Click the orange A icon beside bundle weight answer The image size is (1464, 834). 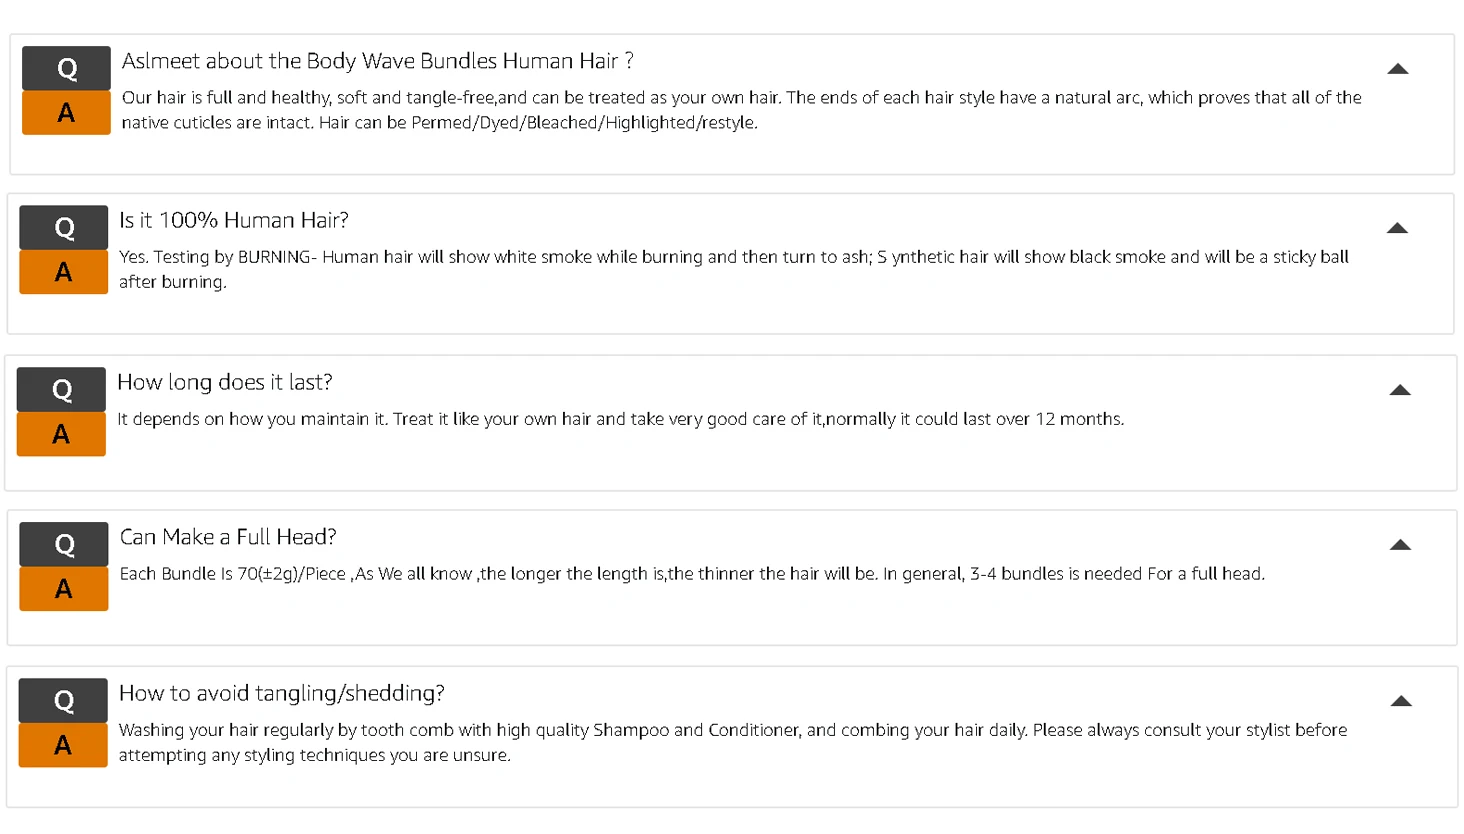pyautogui.click(x=64, y=589)
